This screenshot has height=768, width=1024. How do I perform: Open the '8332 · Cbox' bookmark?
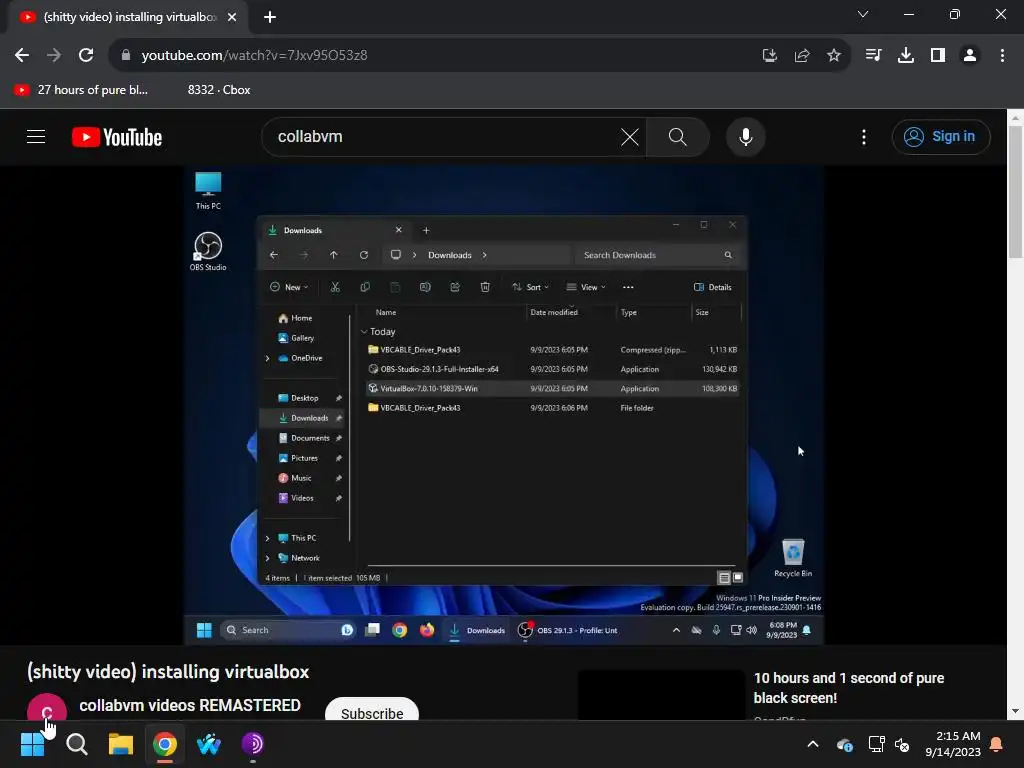[219, 90]
